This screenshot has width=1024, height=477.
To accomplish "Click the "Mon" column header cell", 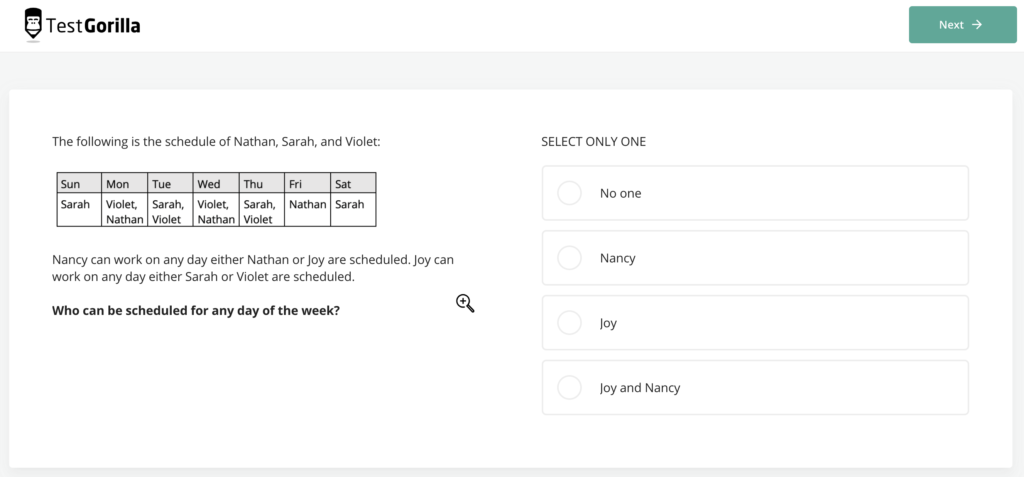I will click(124, 183).
